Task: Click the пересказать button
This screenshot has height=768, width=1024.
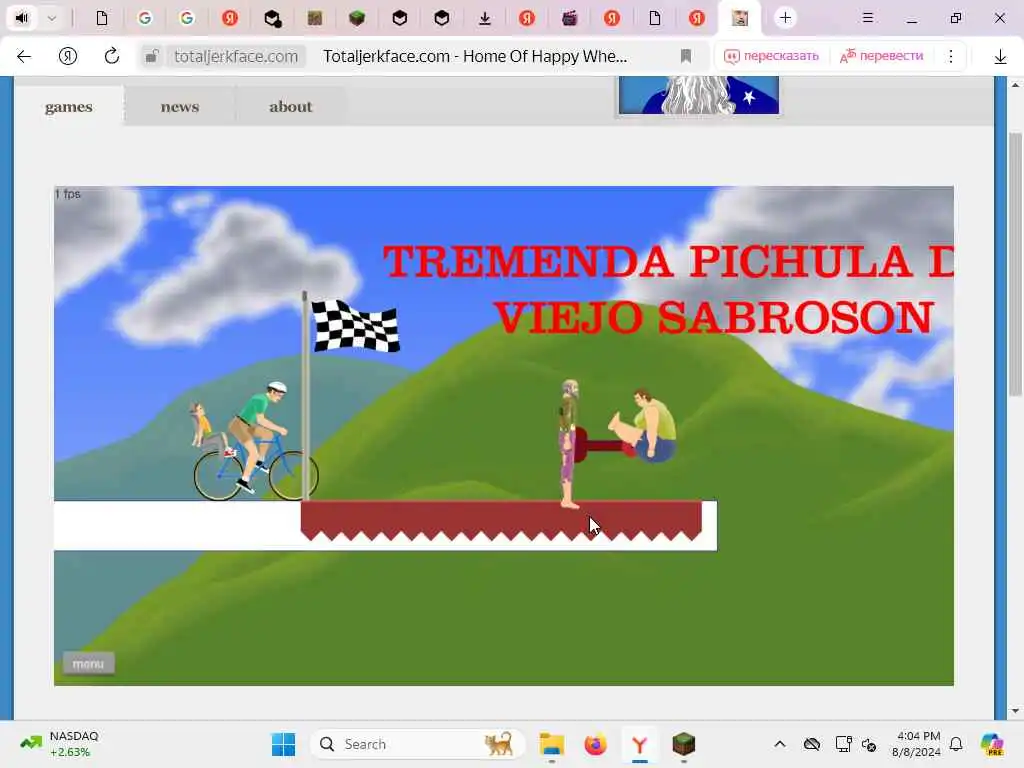Action: point(771,56)
